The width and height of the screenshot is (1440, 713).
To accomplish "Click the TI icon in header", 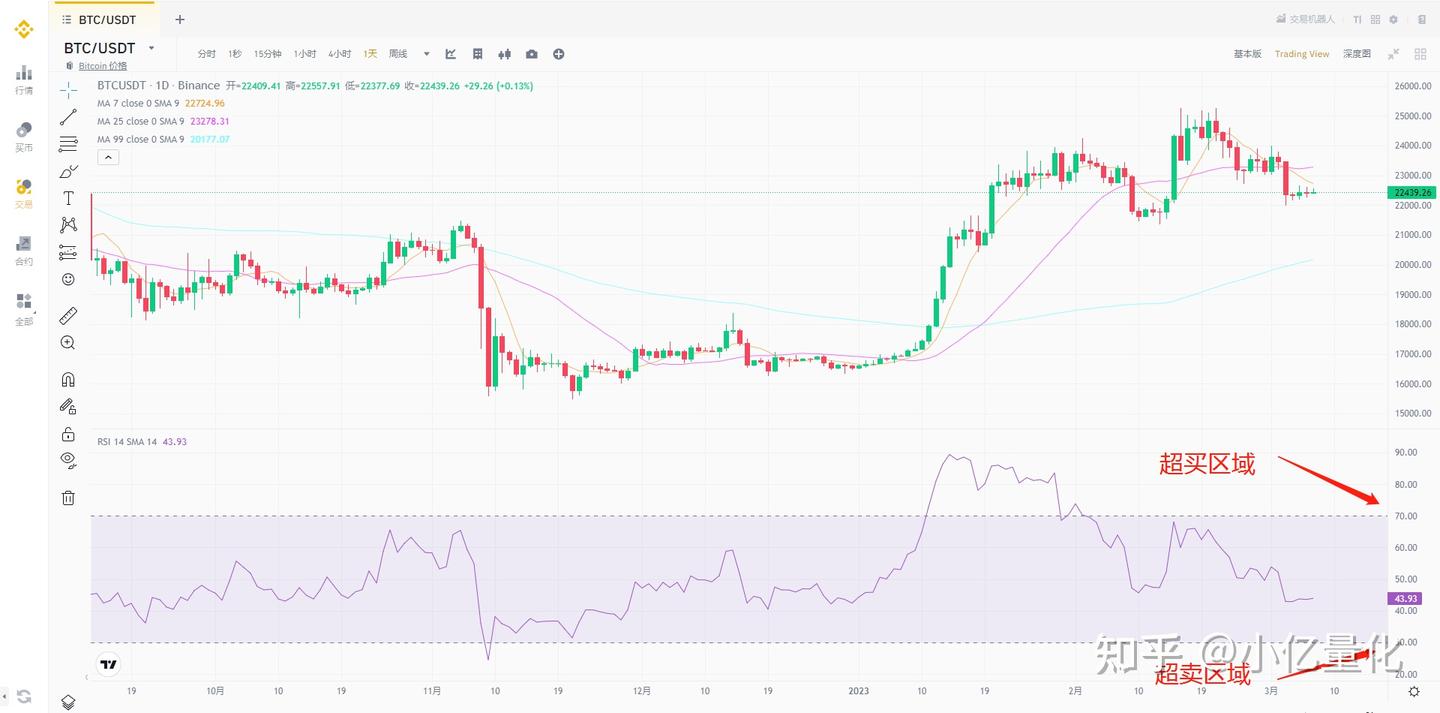I will [1357, 19].
